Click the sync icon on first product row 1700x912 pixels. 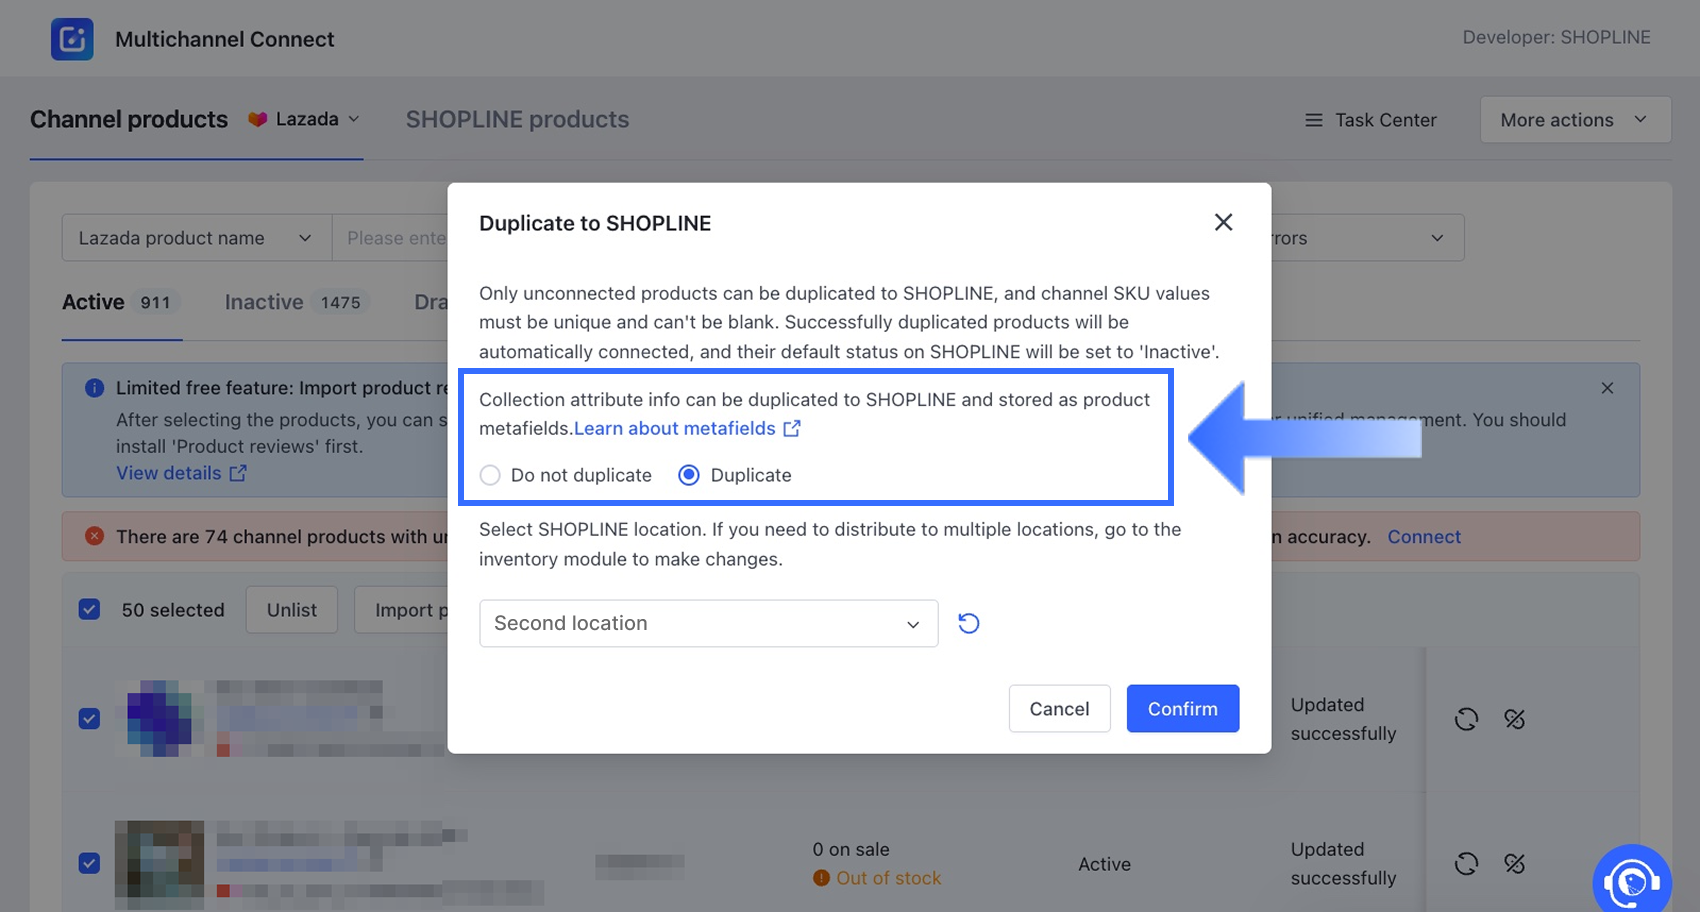1466,719
